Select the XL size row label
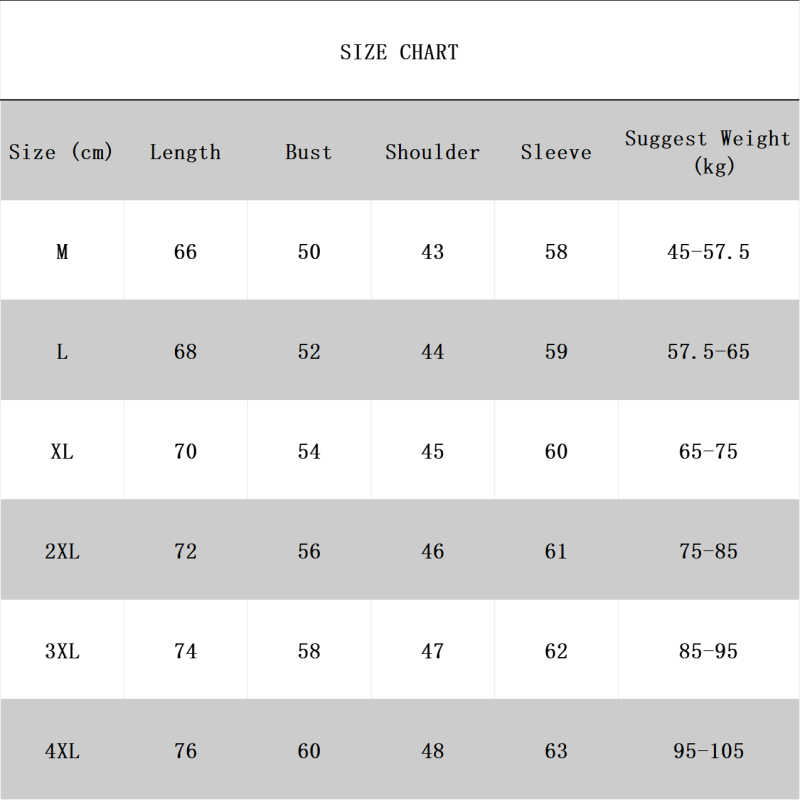Screen dimensions: 800x800 pyautogui.click(x=62, y=452)
